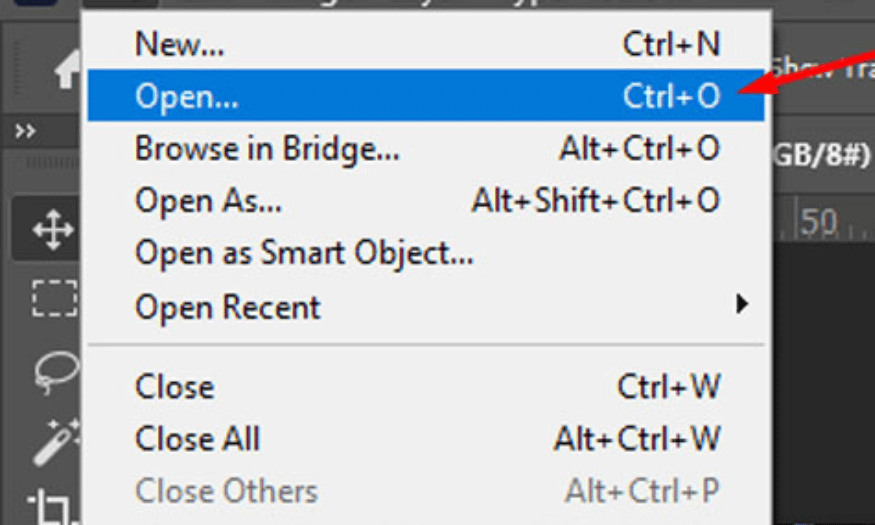Click the document tab showing GB/8#
The height and width of the screenshot is (525, 875).
[822, 155]
